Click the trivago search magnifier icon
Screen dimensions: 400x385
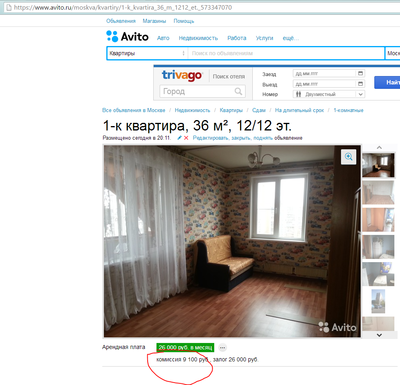click(x=238, y=91)
